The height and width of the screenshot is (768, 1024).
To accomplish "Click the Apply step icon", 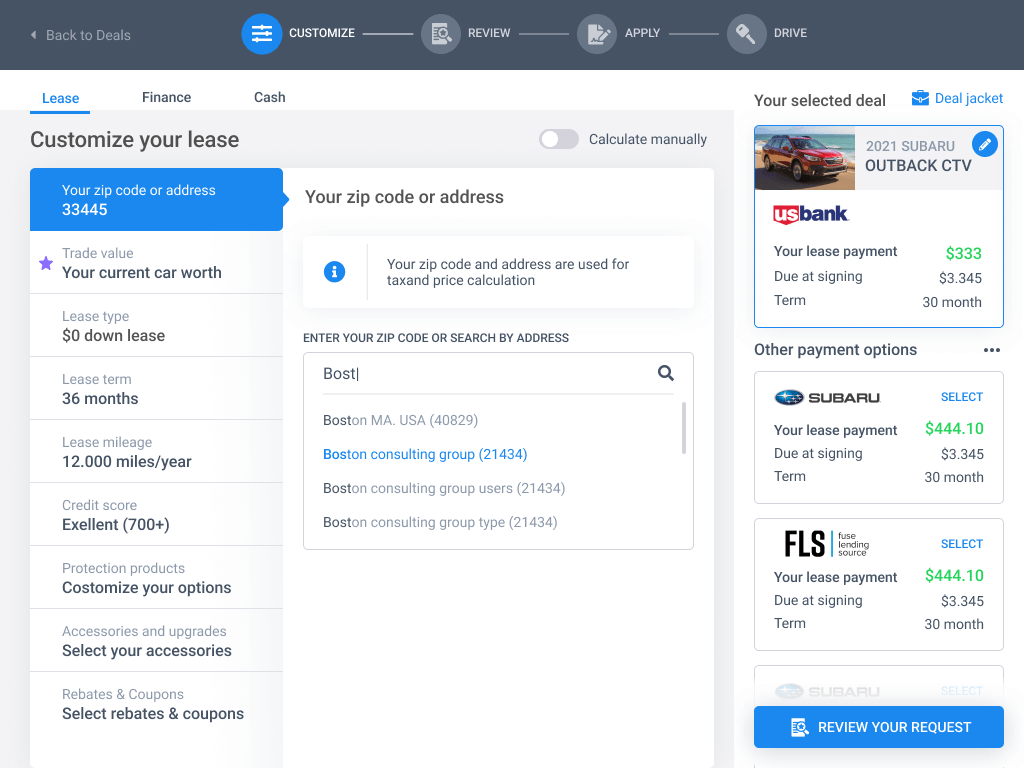I will (597, 34).
